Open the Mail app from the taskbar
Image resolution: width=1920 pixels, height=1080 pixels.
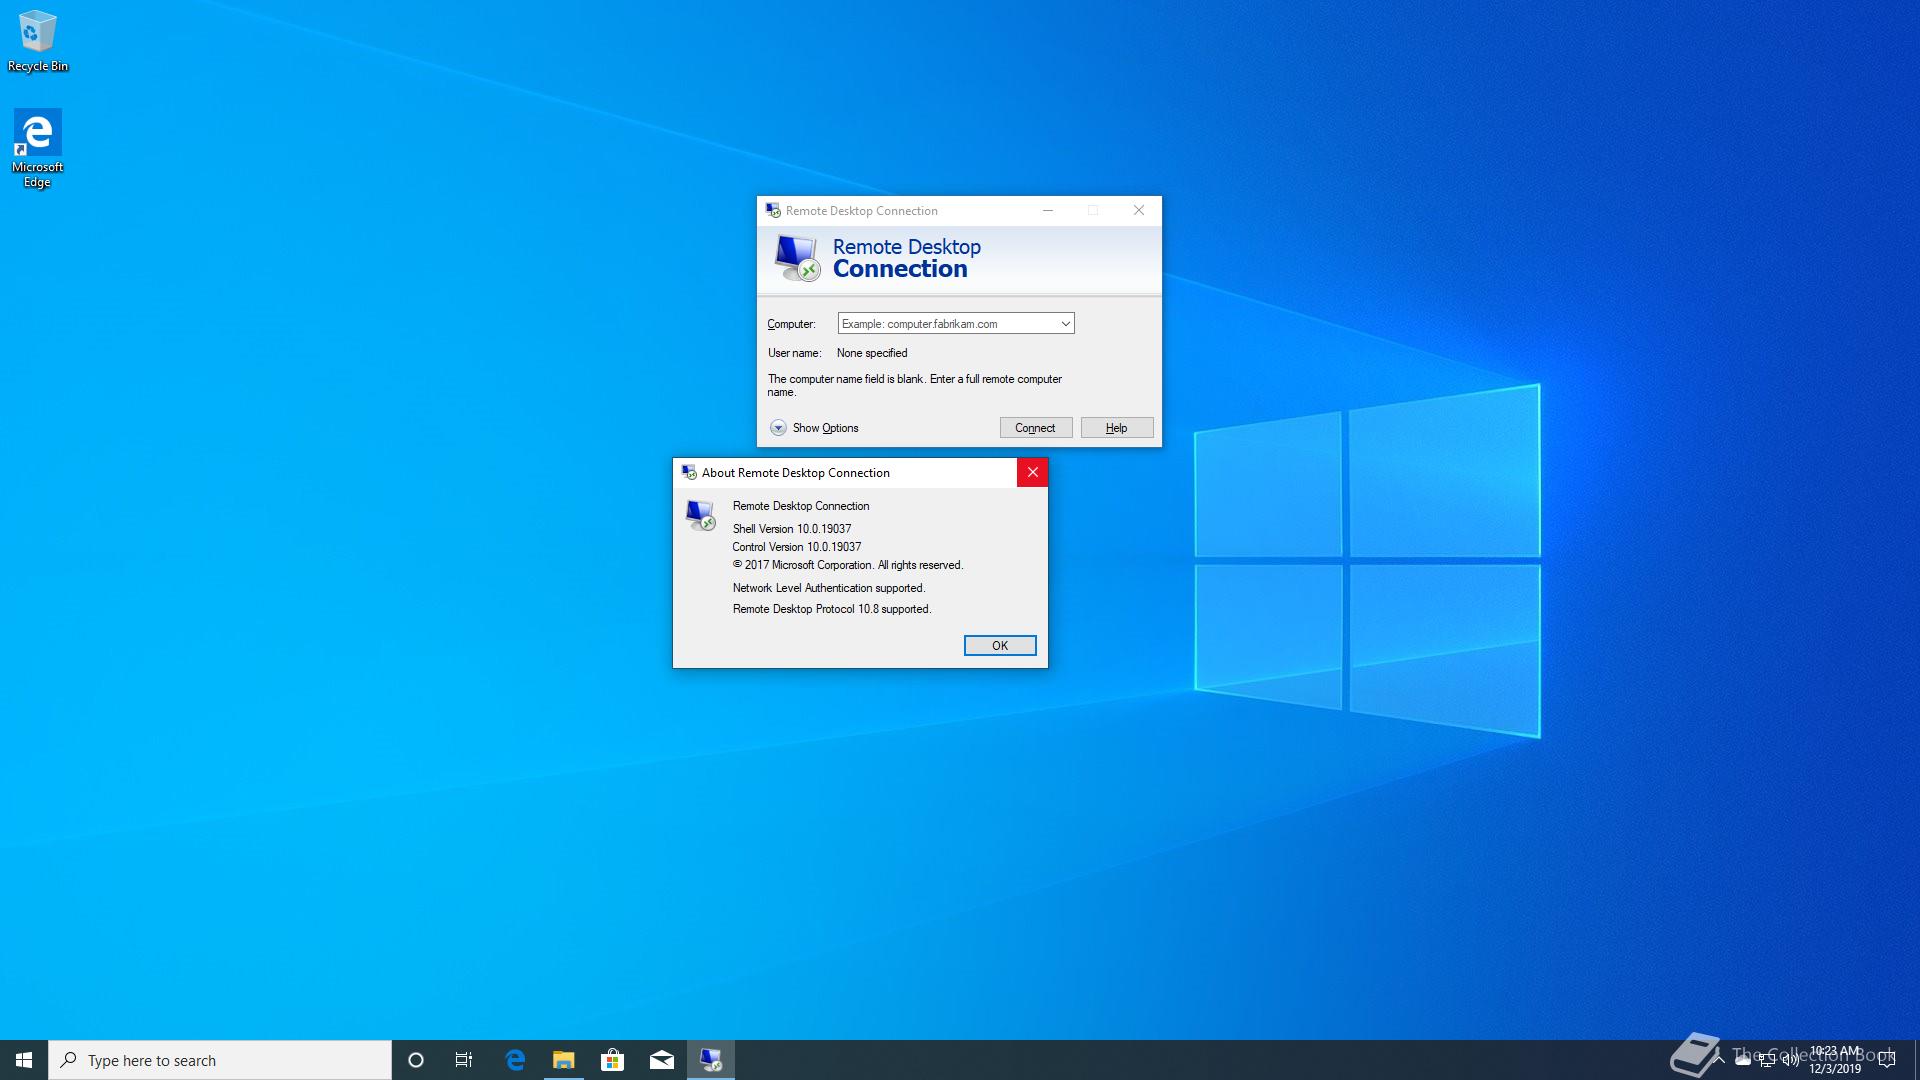661,1060
